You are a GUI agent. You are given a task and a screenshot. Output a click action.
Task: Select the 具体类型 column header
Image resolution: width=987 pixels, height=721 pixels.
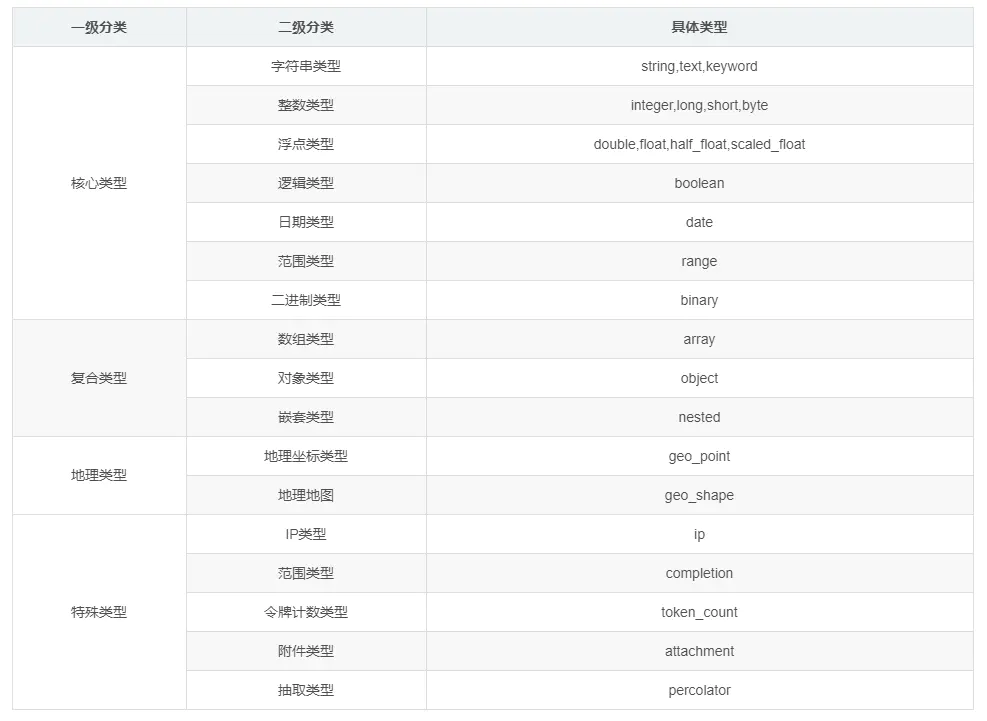(699, 27)
